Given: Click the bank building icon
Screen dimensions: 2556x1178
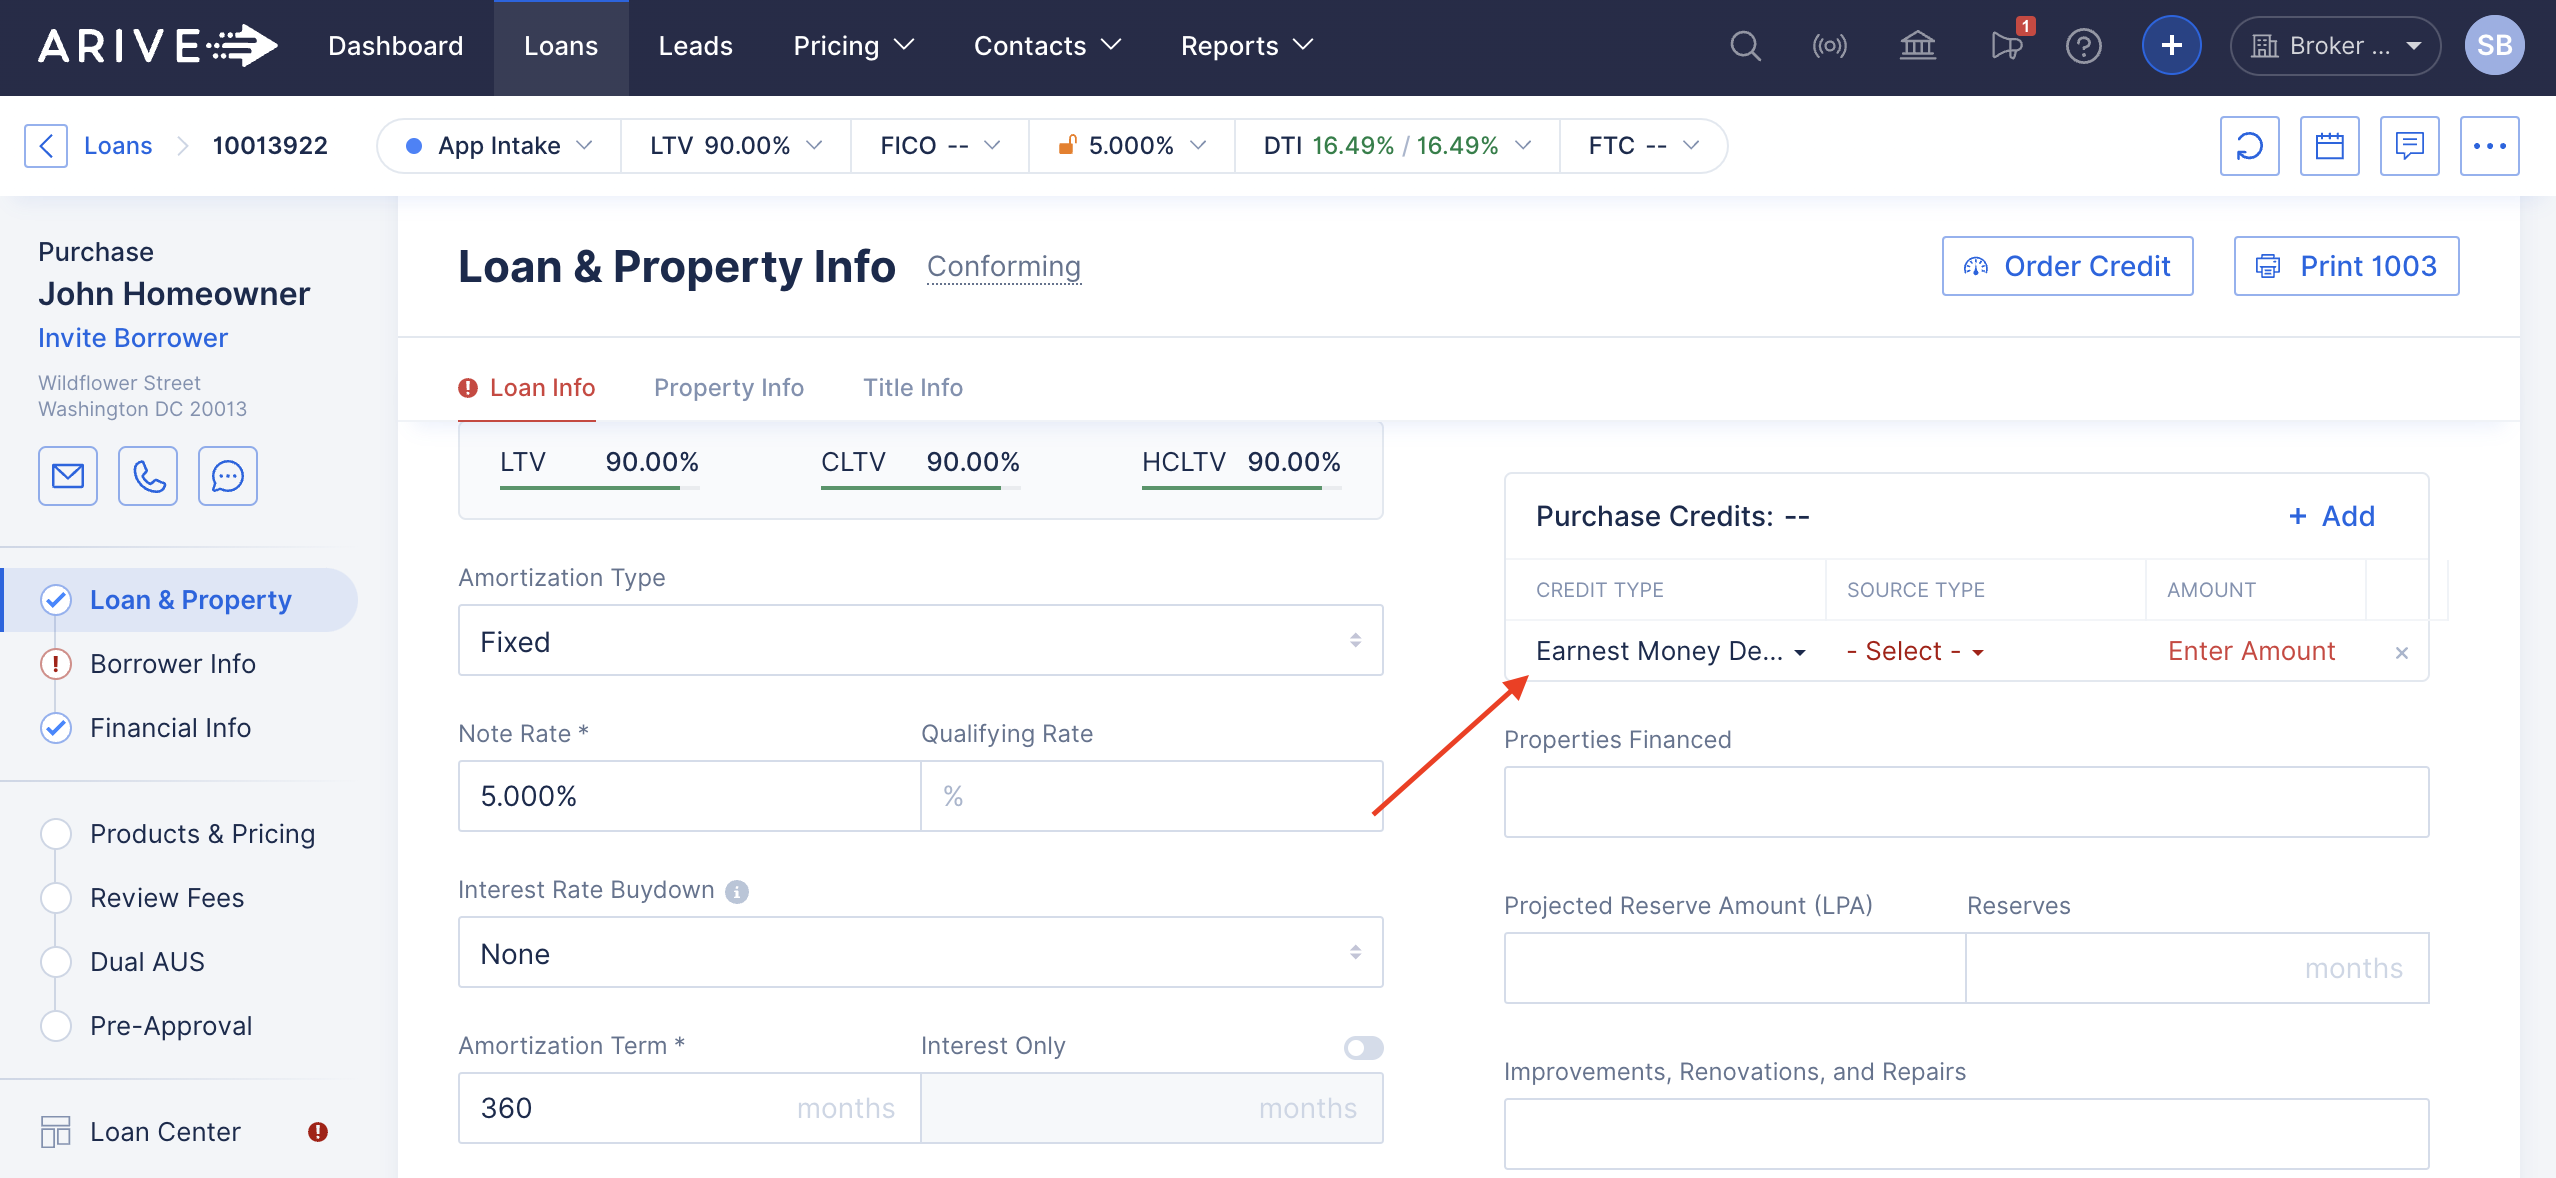Looking at the screenshot, I should click(1917, 46).
